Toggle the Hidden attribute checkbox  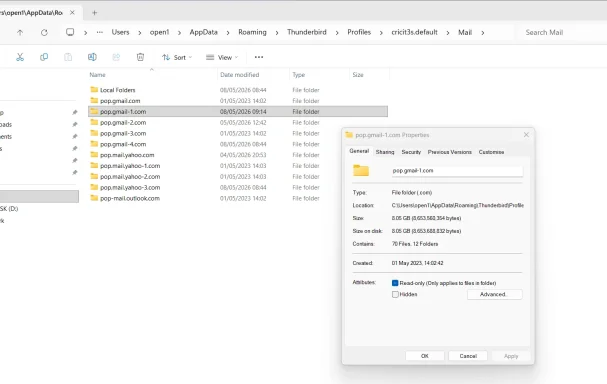pos(395,294)
